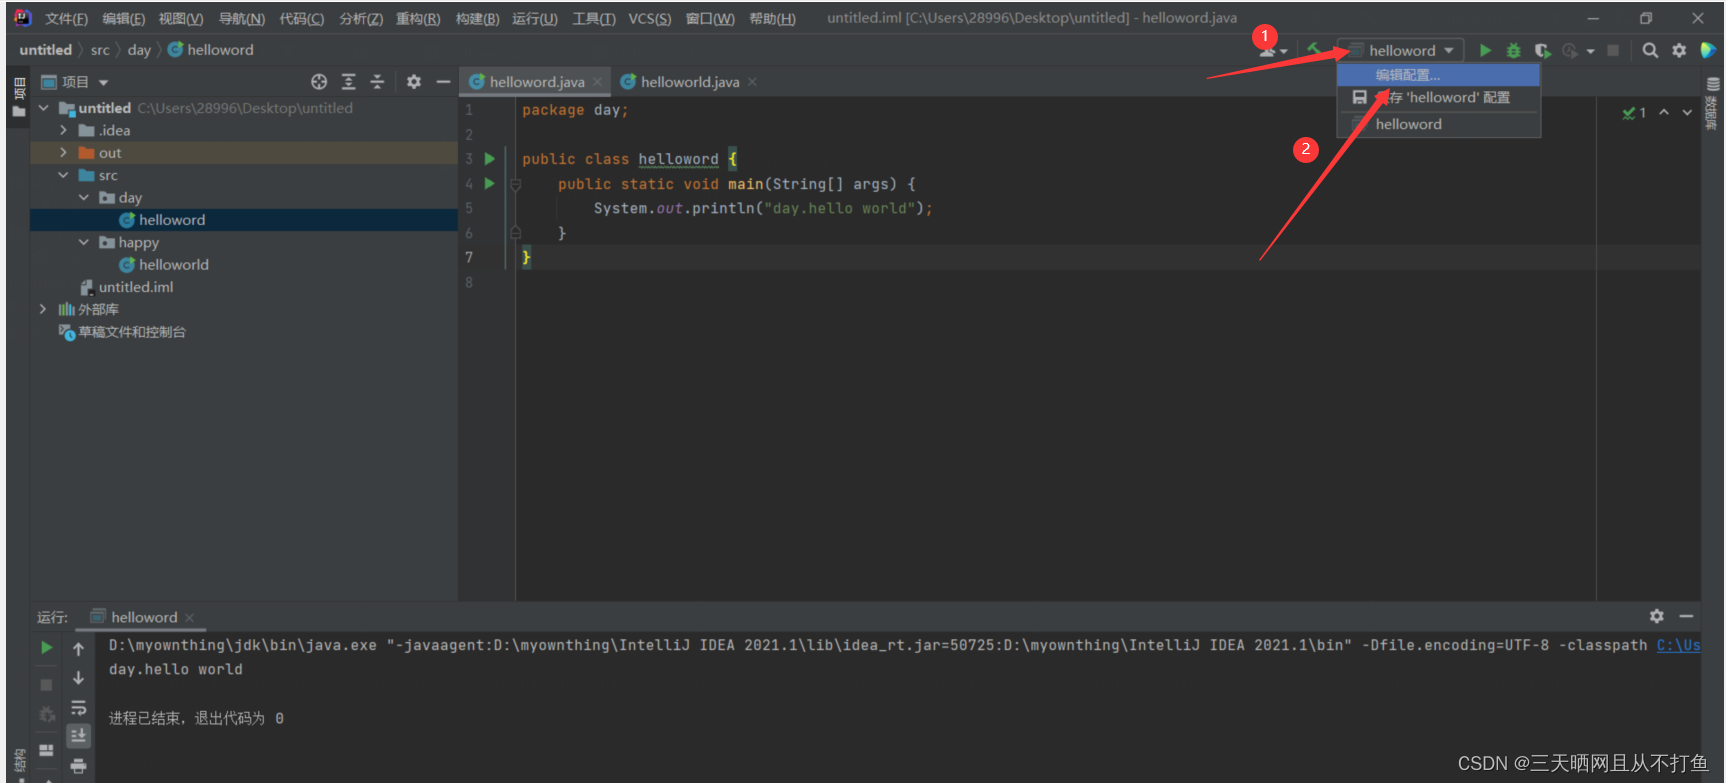Image resolution: width=1726 pixels, height=783 pixels.
Task: Restore layout icon in Run panel
Action: click(46, 749)
